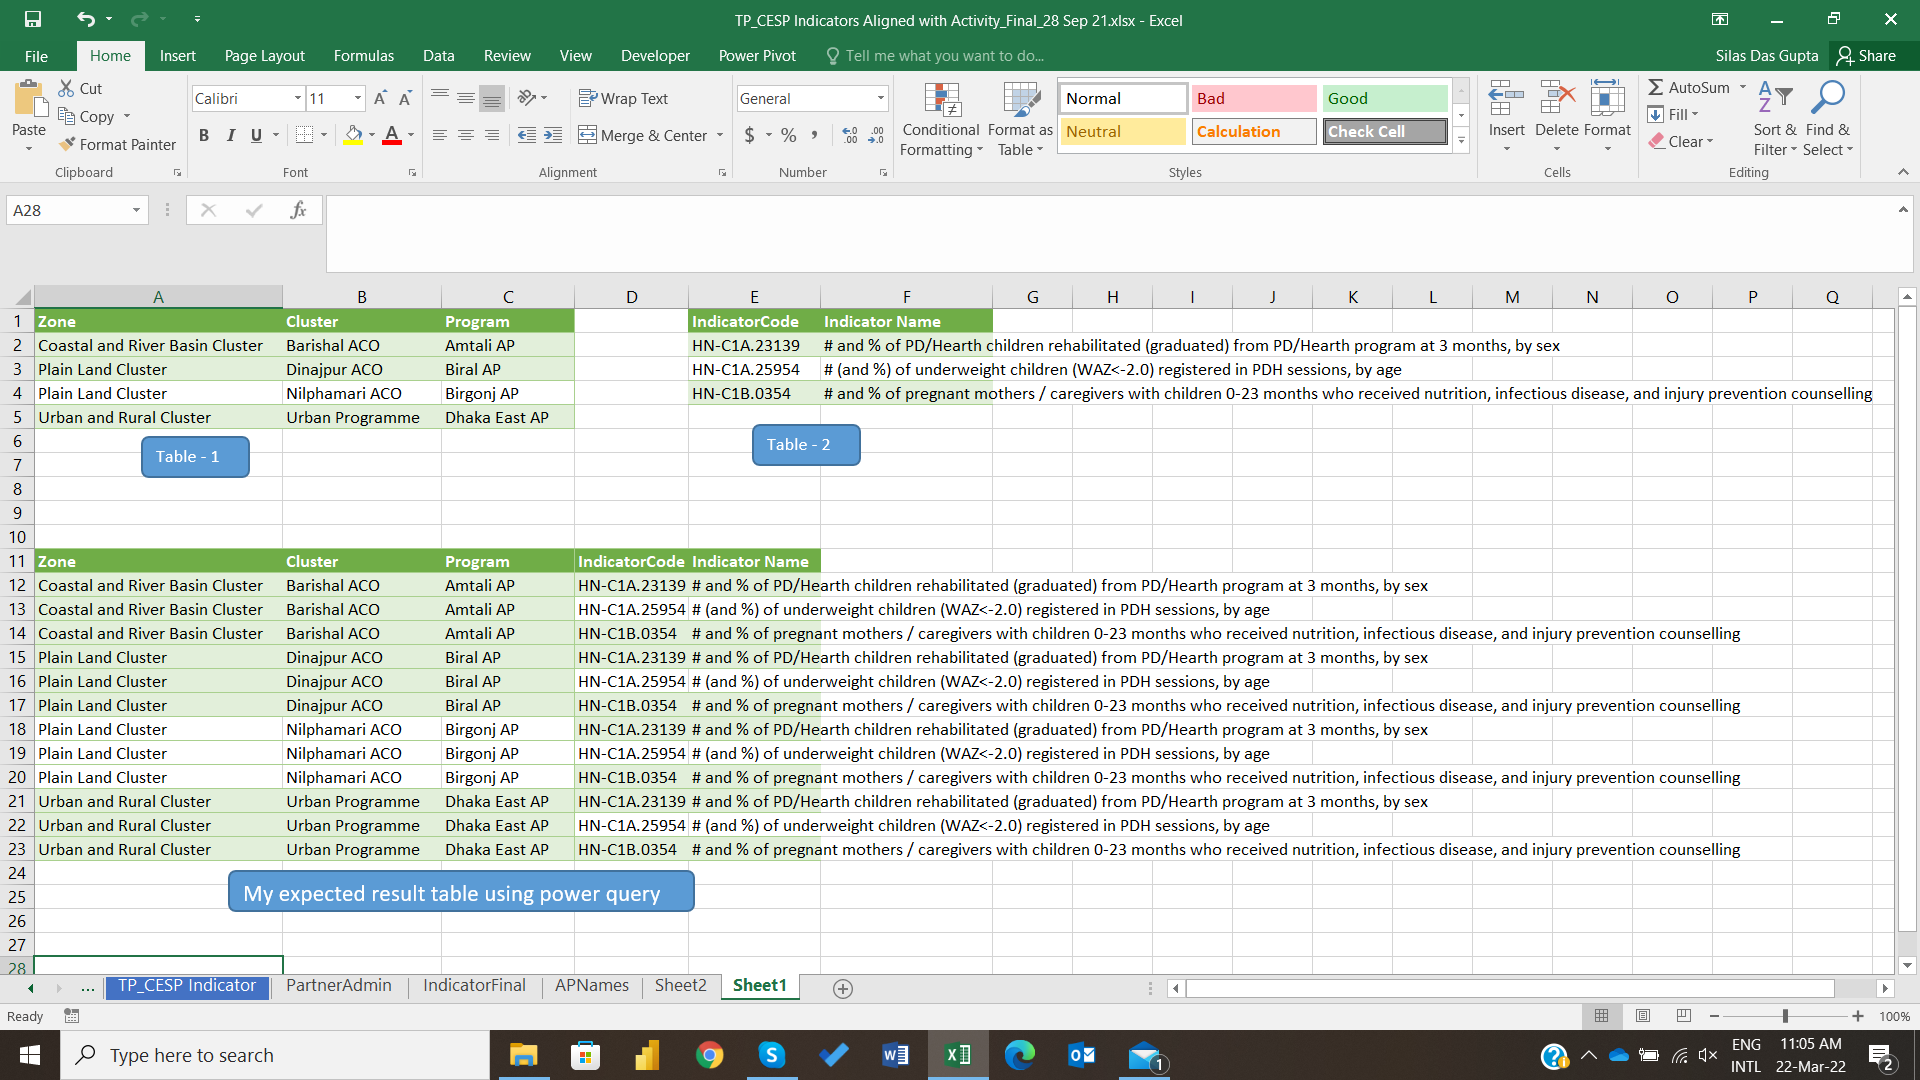Click the Share button
Screen dimensions: 1920x1080
coord(1866,56)
